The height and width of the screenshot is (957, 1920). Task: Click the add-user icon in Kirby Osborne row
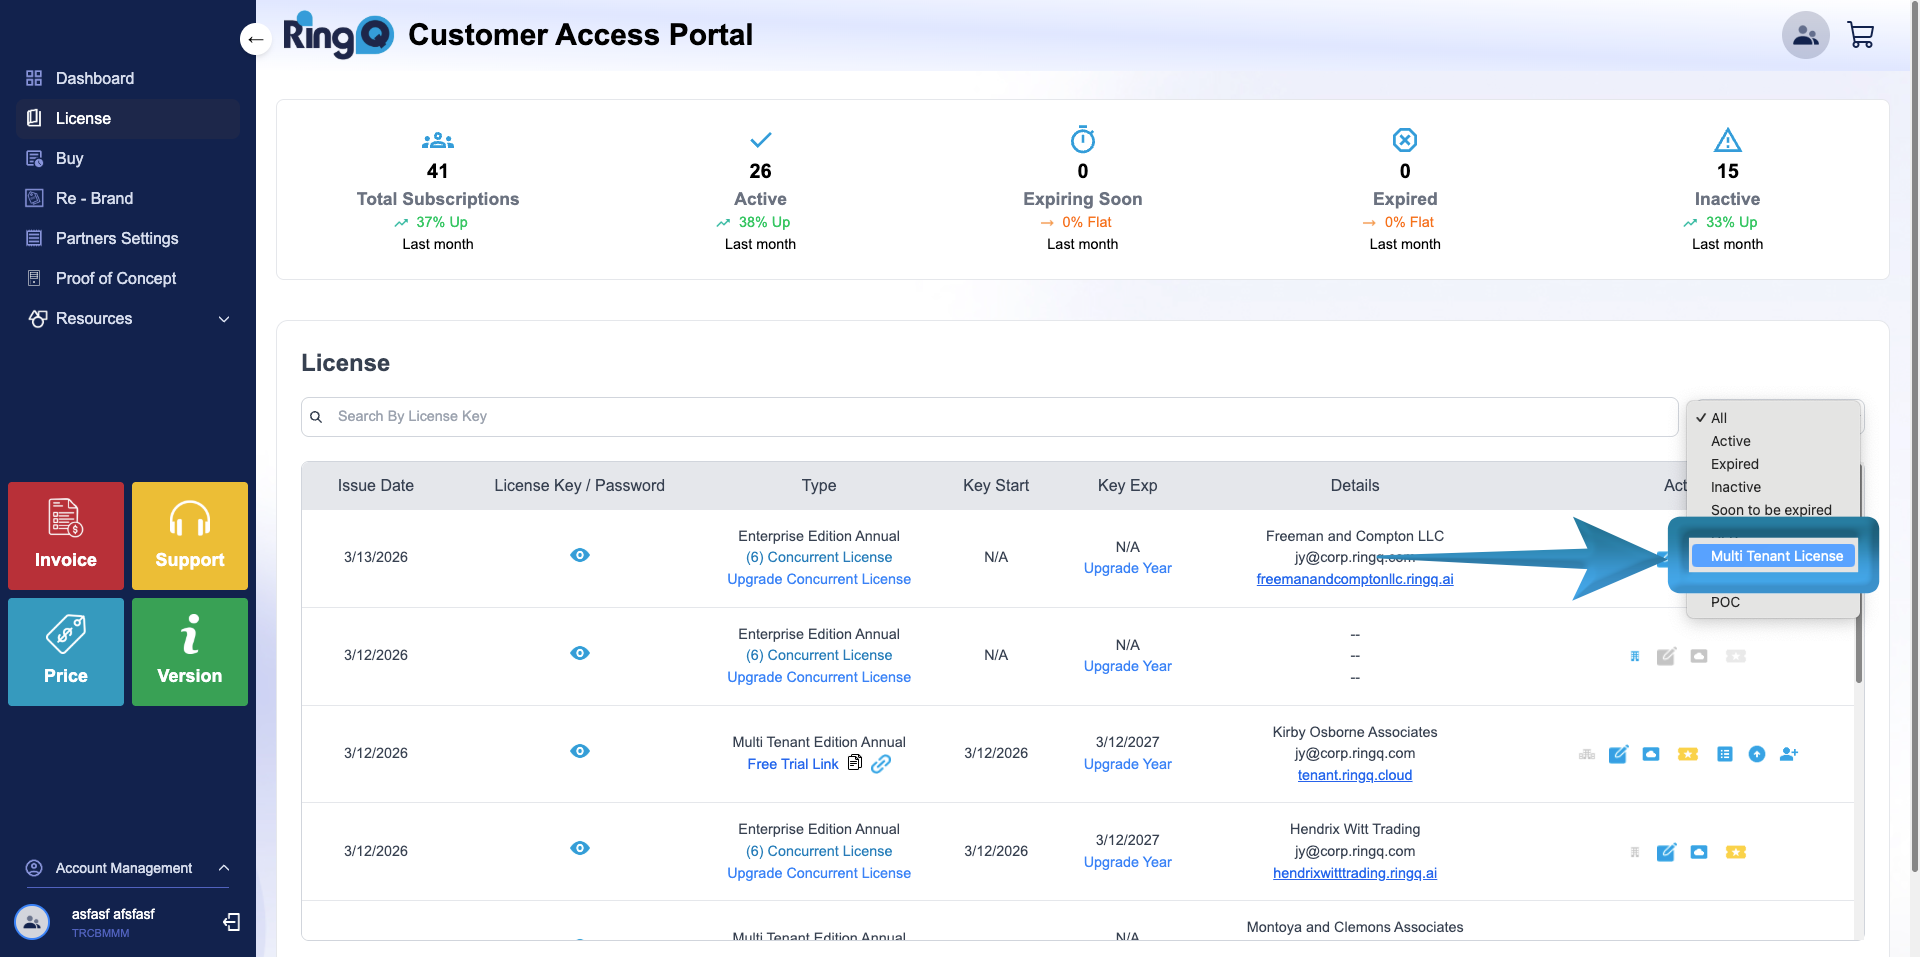click(1789, 754)
